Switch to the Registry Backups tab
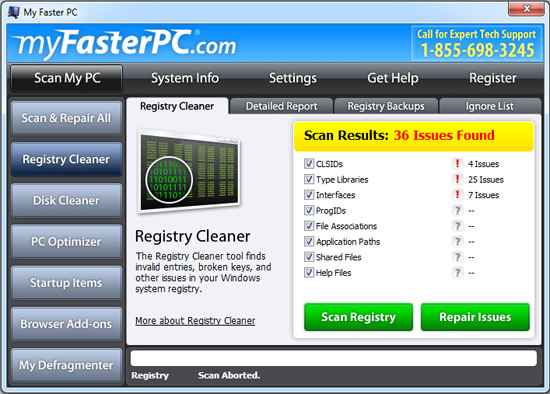 pyautogui.click(x=386, y=106)
